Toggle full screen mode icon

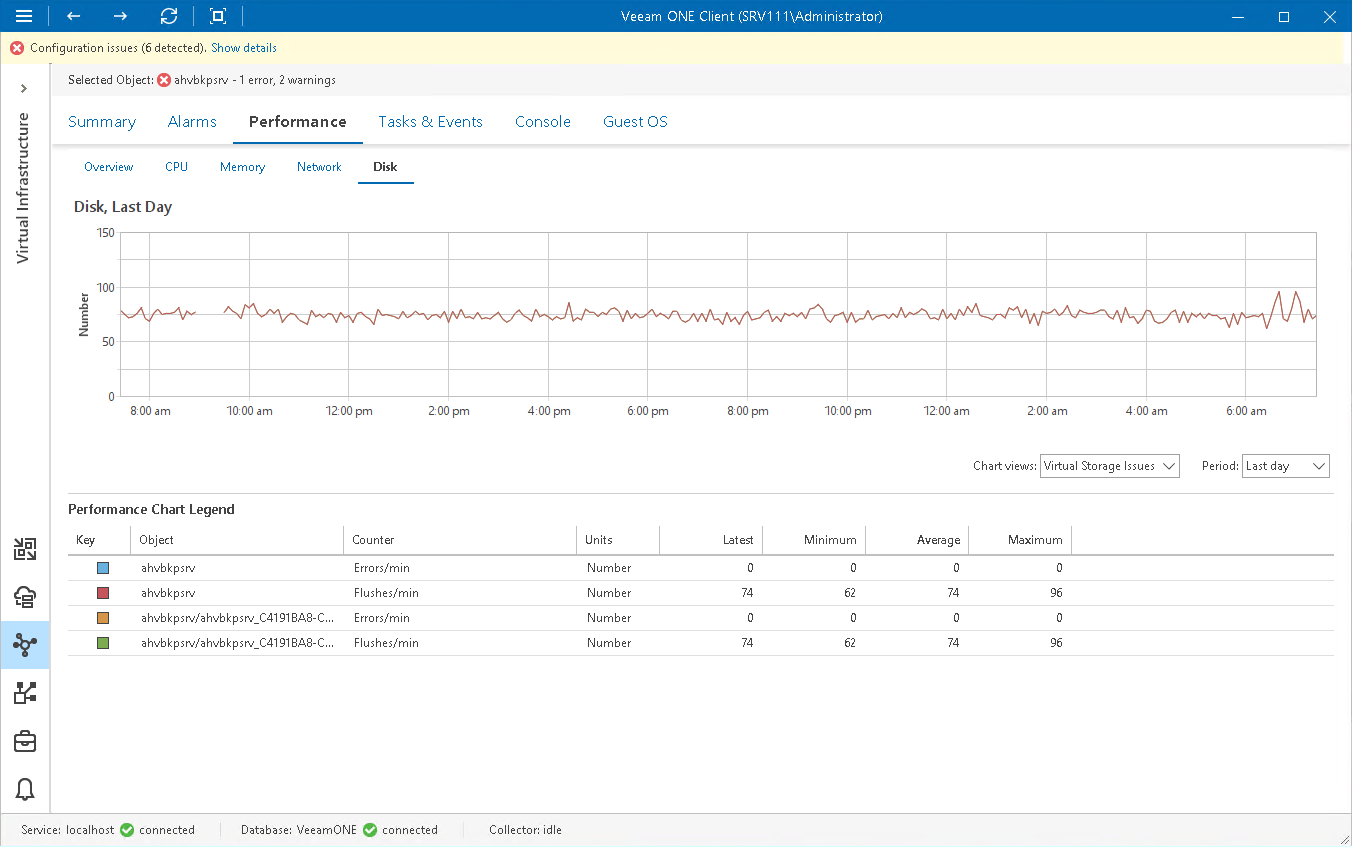[216, 16]
